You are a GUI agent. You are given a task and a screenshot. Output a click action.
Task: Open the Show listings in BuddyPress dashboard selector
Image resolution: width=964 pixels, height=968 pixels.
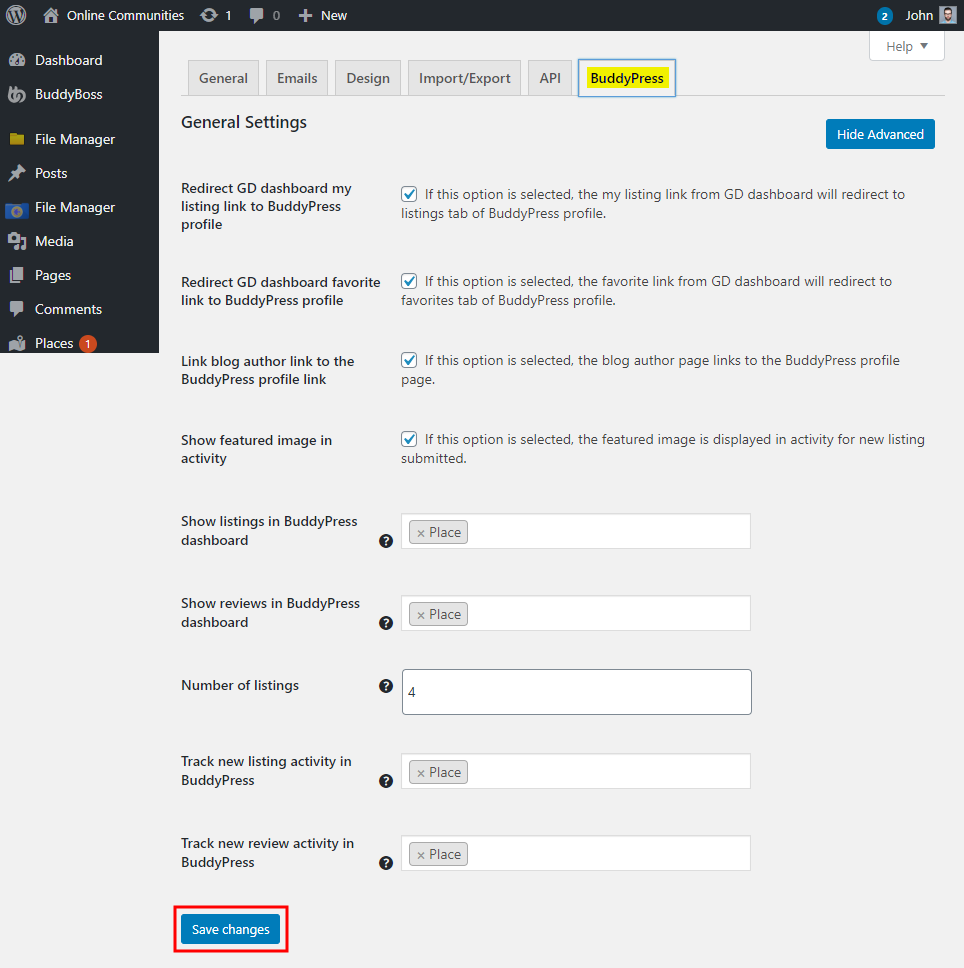point(600,531)
